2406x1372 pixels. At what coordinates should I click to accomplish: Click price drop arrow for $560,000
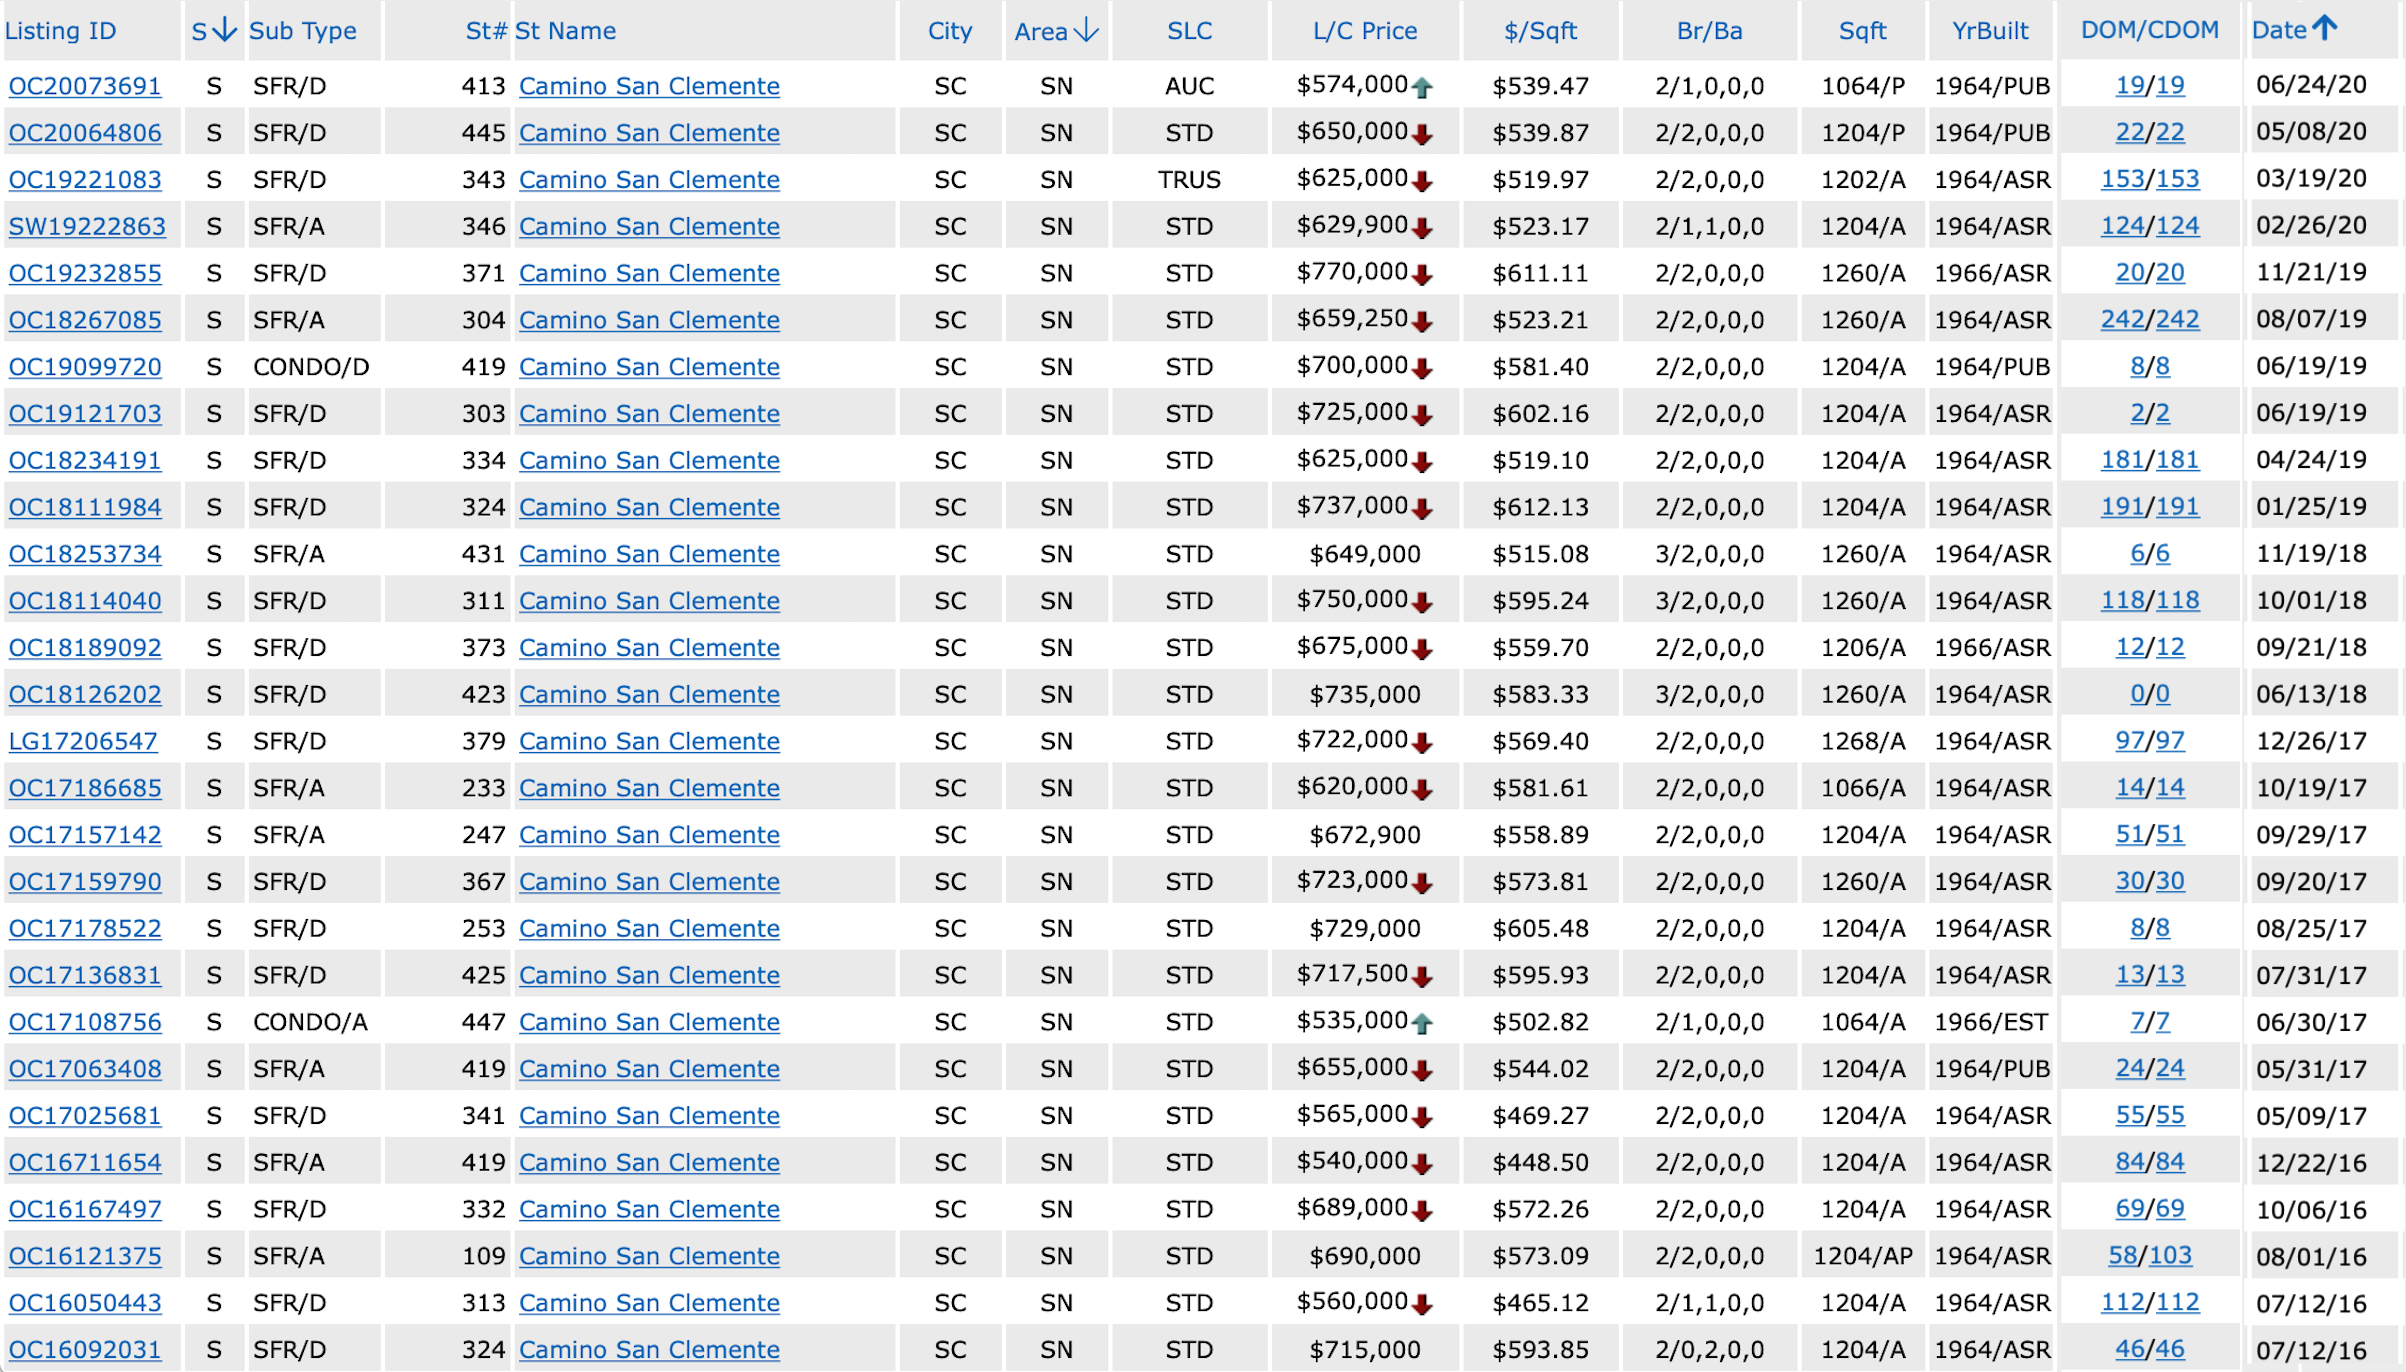pyautogui.click(x=1421, y=1304)
